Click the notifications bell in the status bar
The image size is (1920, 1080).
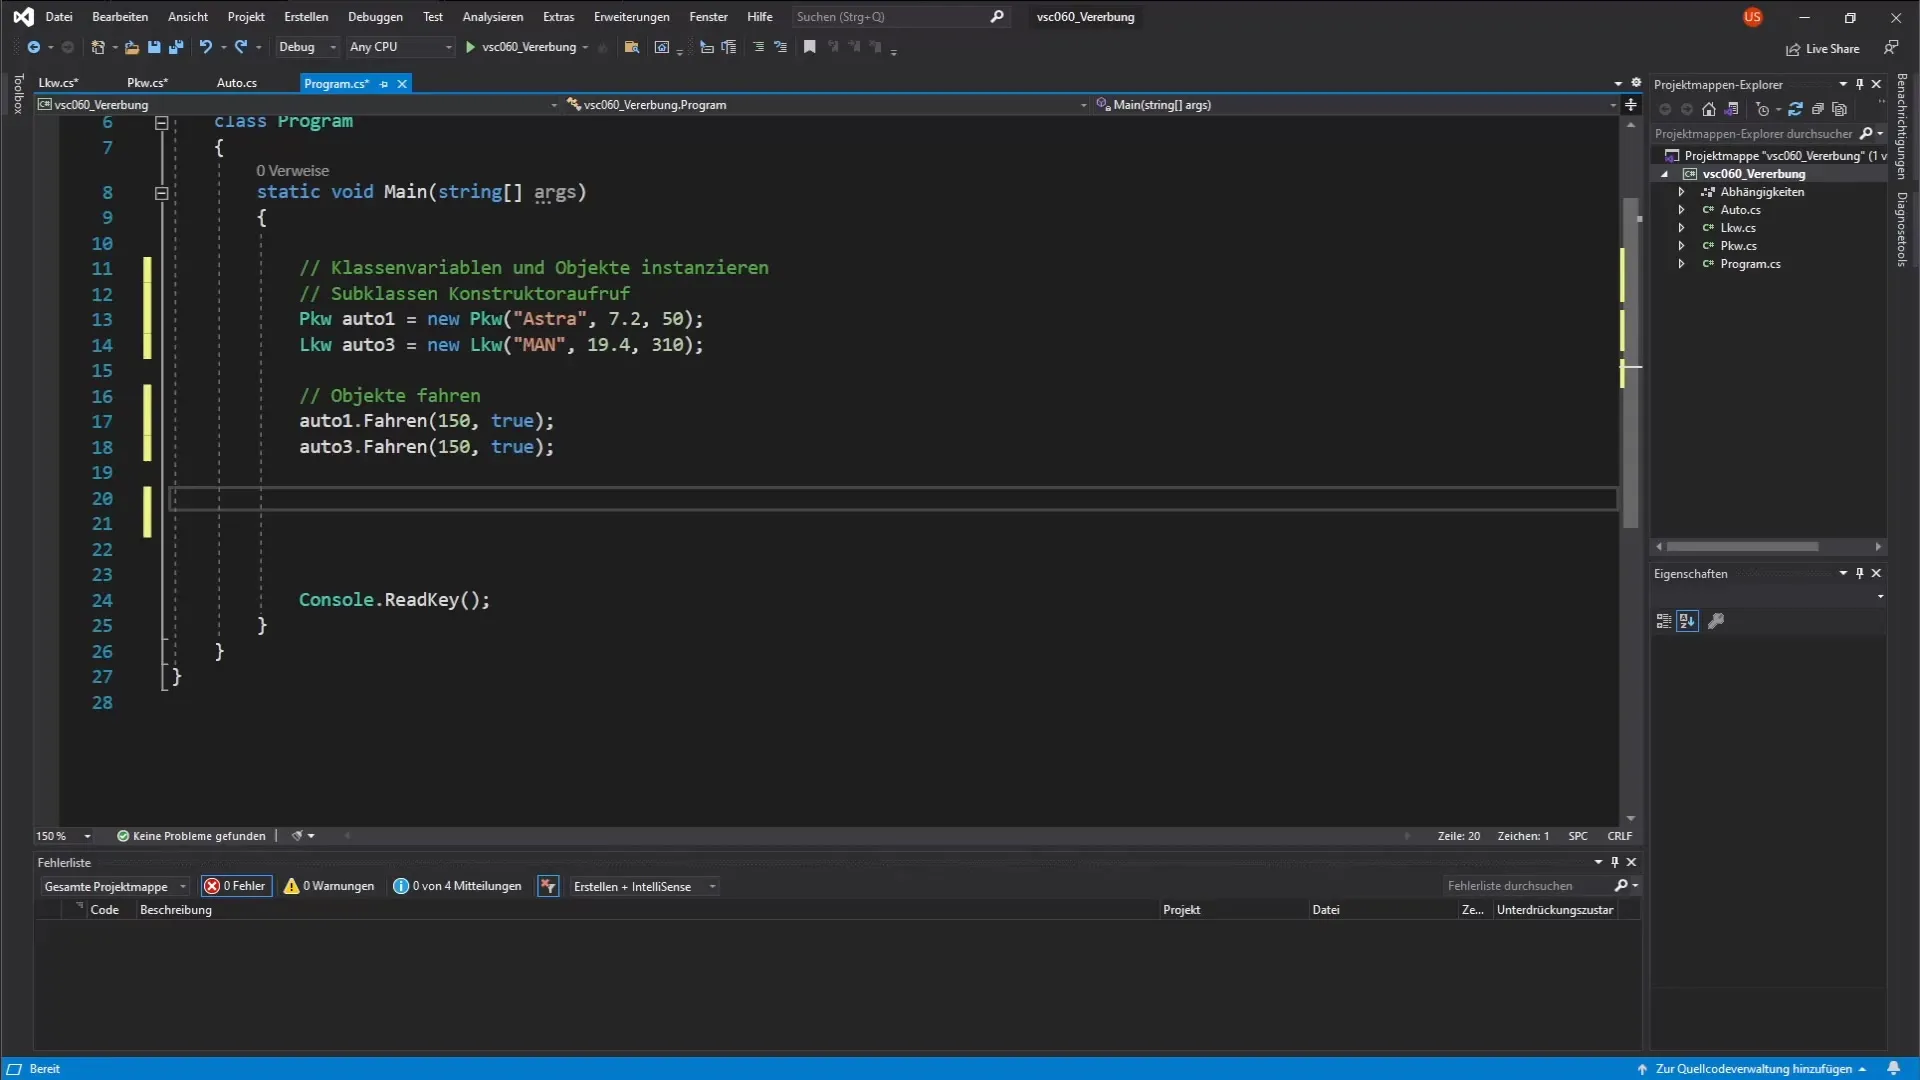point(1893,1068)
